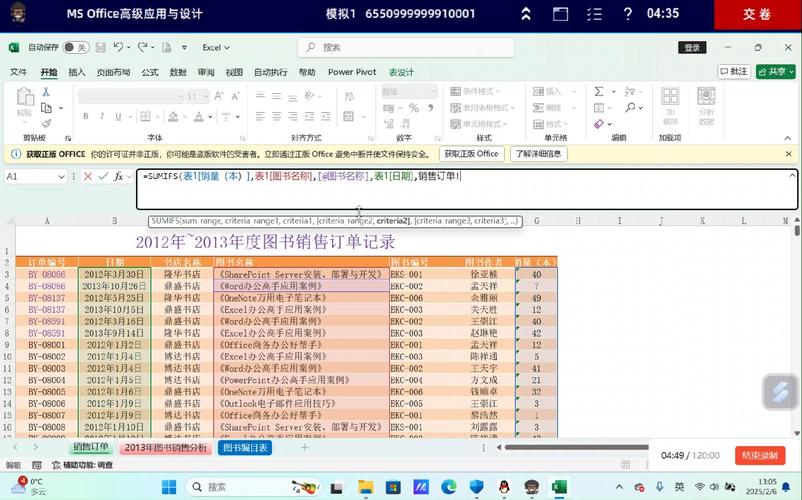Click the Format Painter brush icon
Image resolution: width=802 pixels, height=500 pixels.
click(x=47, y=123)
